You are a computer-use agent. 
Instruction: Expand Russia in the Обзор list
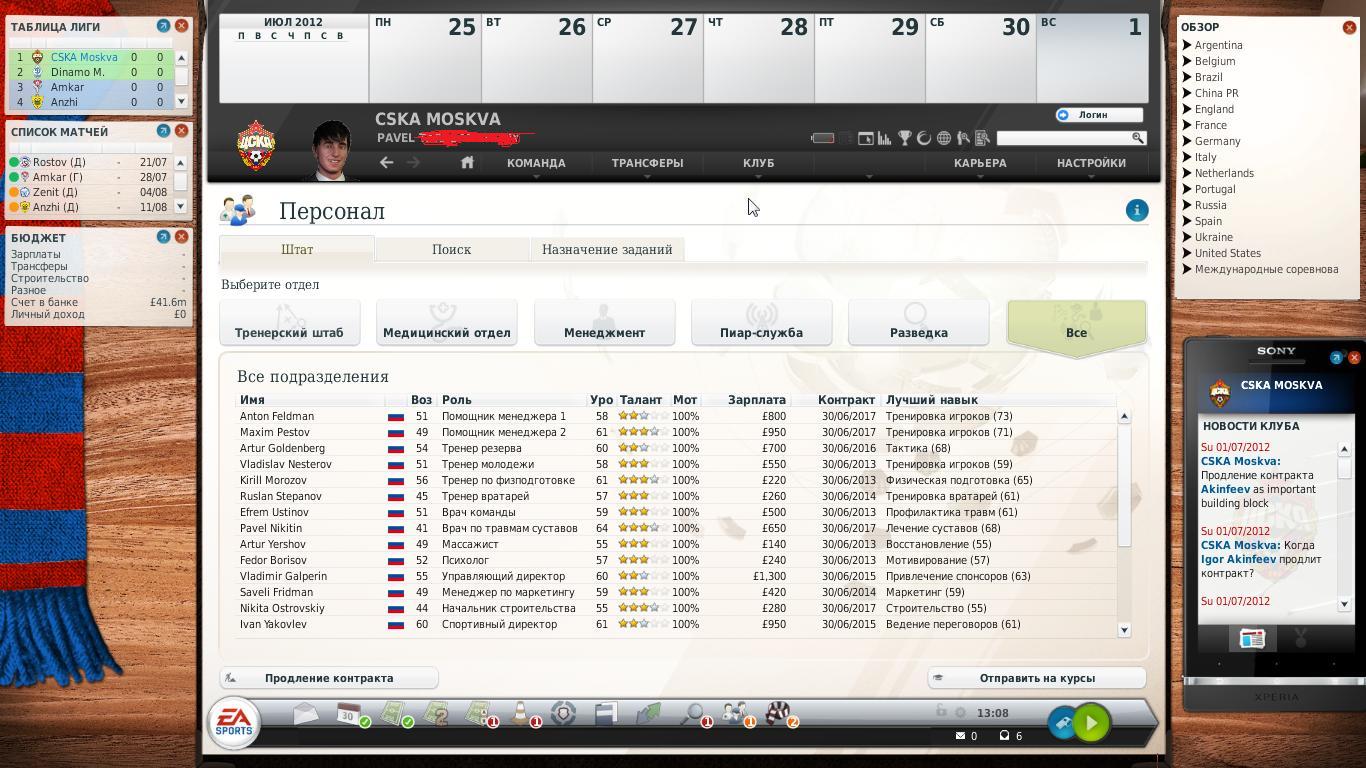coord(1188,205)
